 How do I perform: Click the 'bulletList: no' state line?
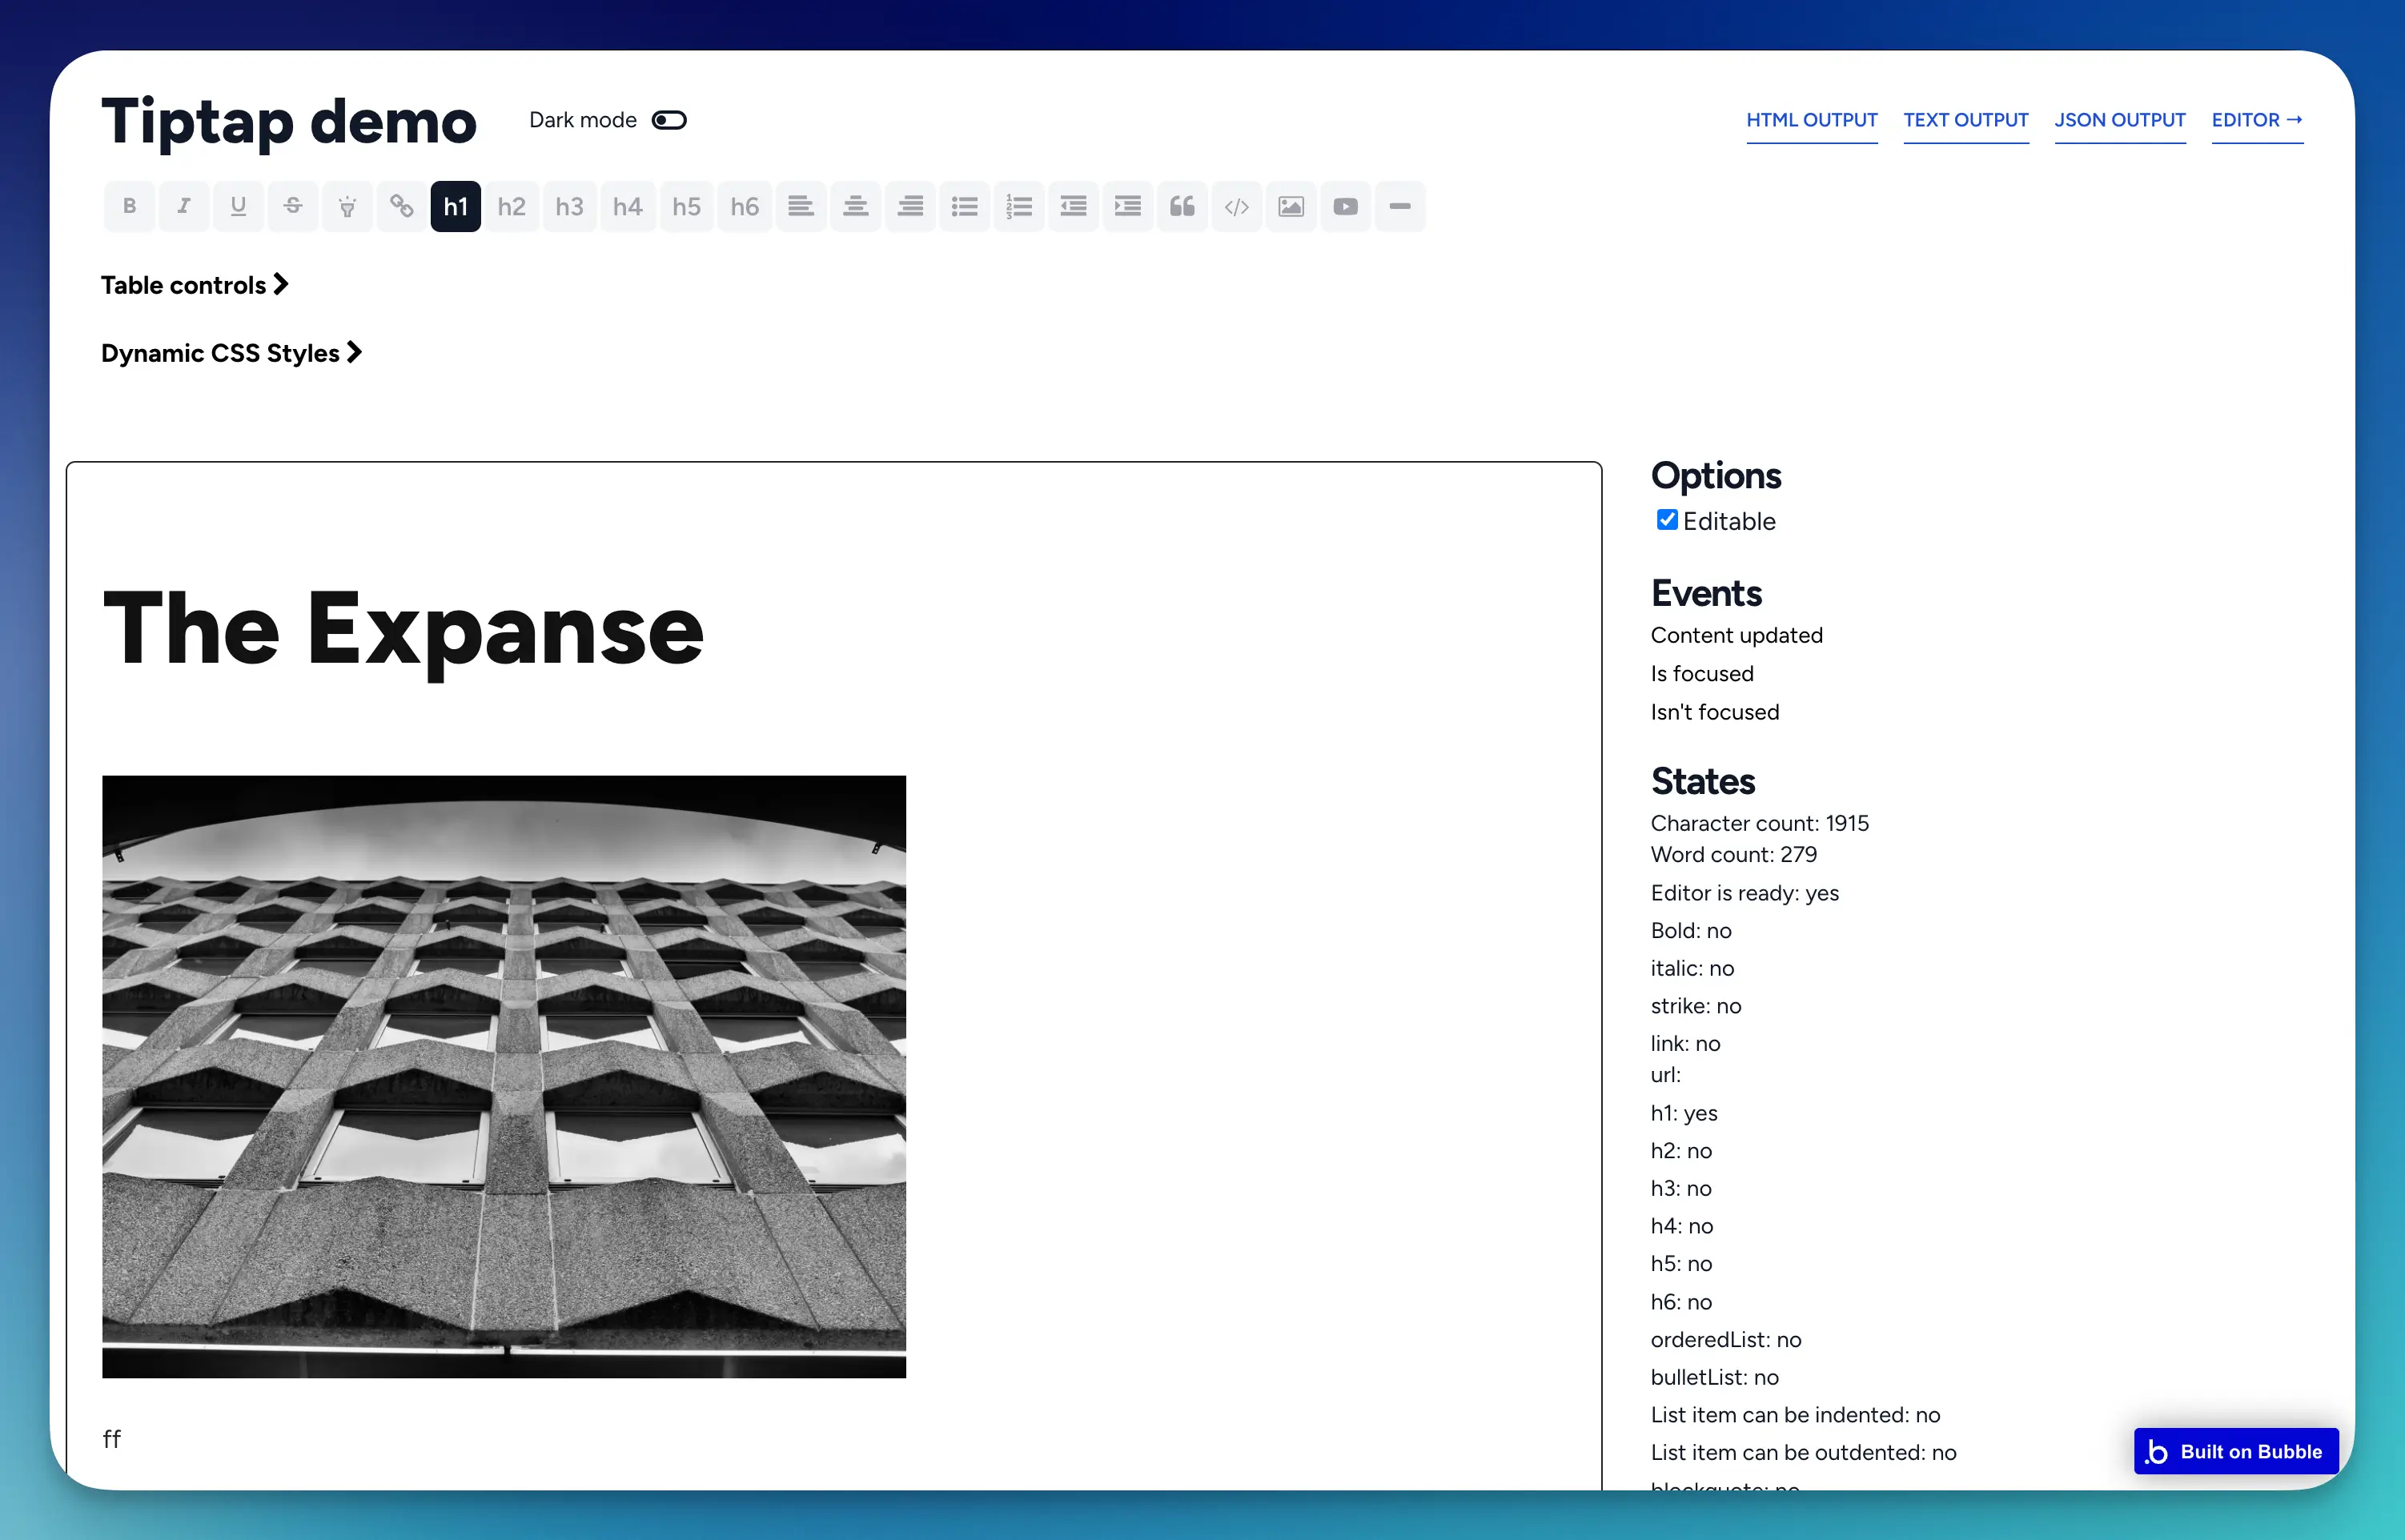click(x=1714, y=1377)
